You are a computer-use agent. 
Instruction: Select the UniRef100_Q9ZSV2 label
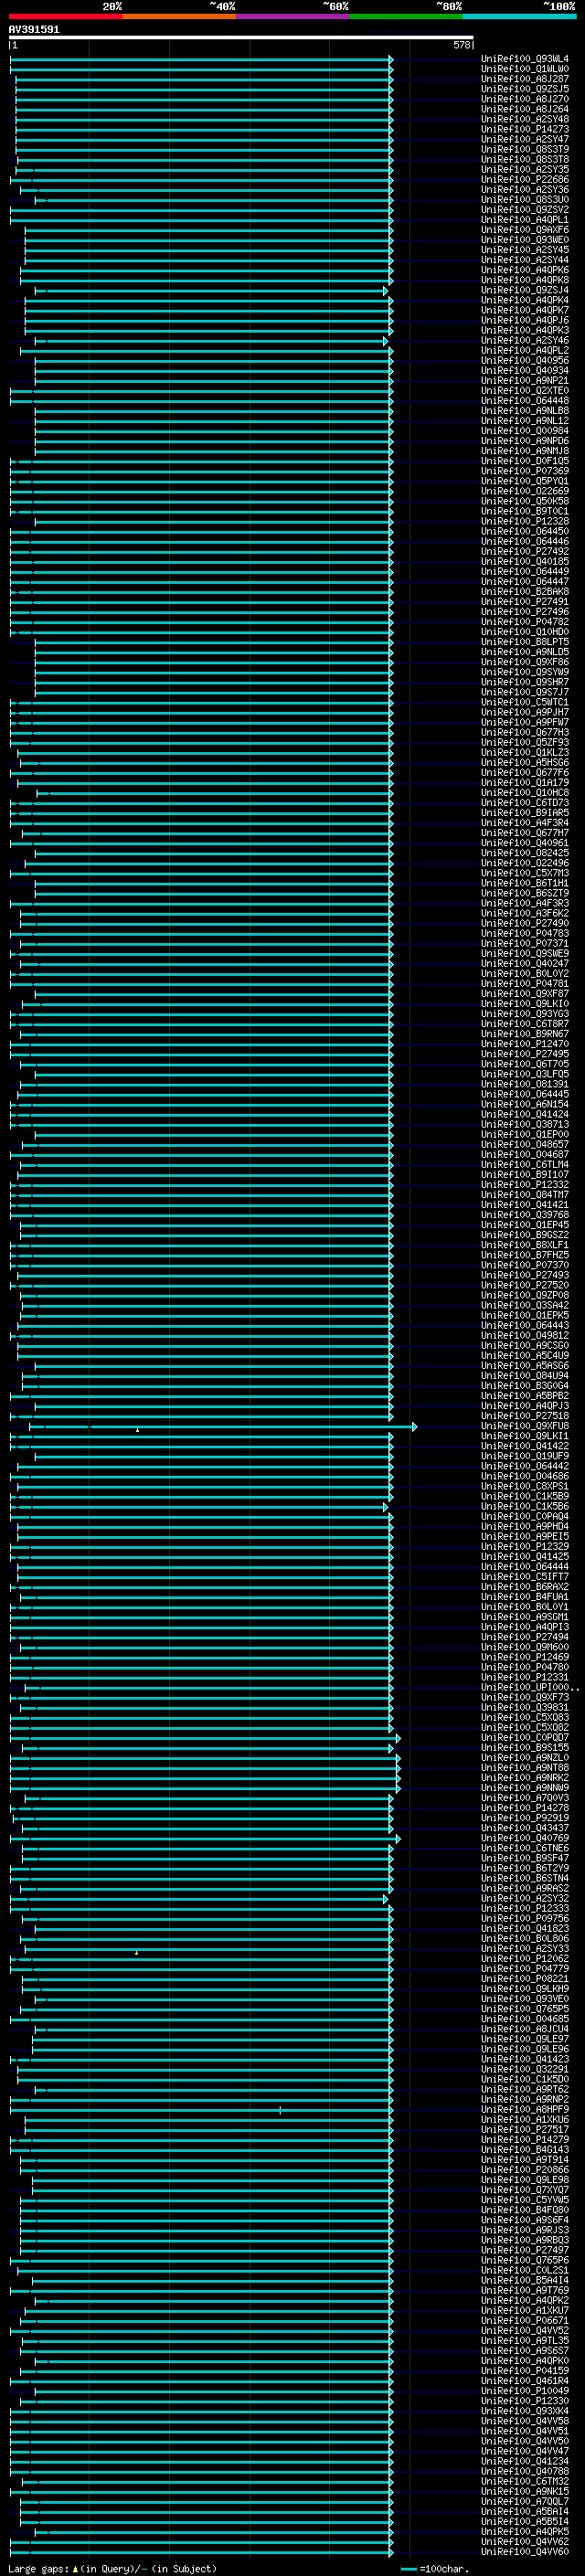click(x=524, y=210)
